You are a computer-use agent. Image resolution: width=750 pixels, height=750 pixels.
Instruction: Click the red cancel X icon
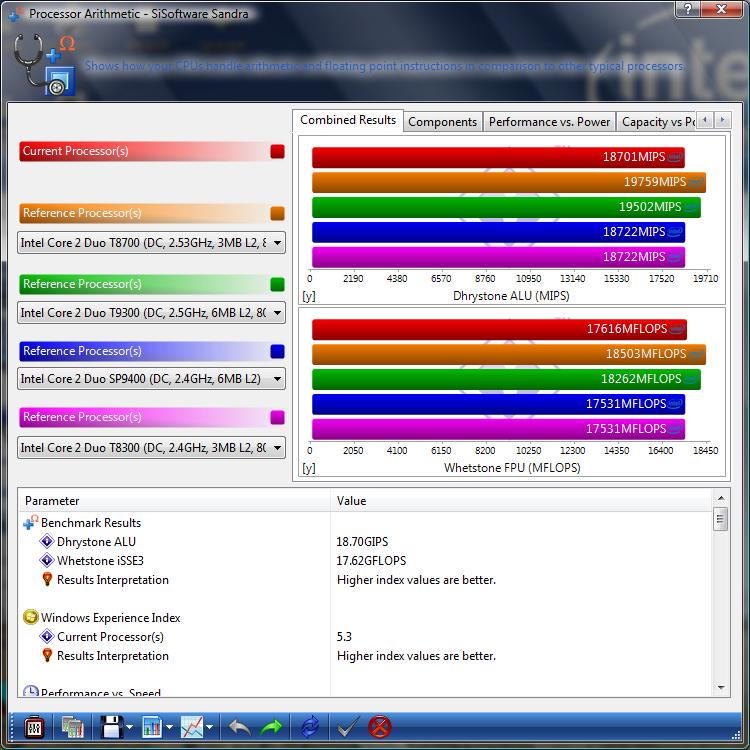pos(380,728)
